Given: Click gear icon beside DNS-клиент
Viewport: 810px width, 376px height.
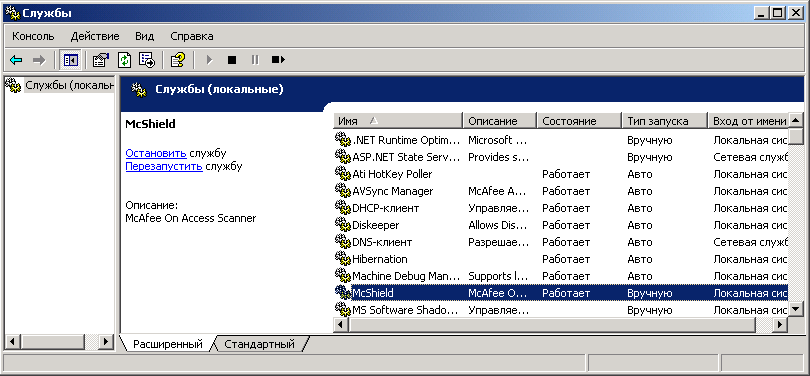Looking at the screenshot, I should [x=343, y=242].
